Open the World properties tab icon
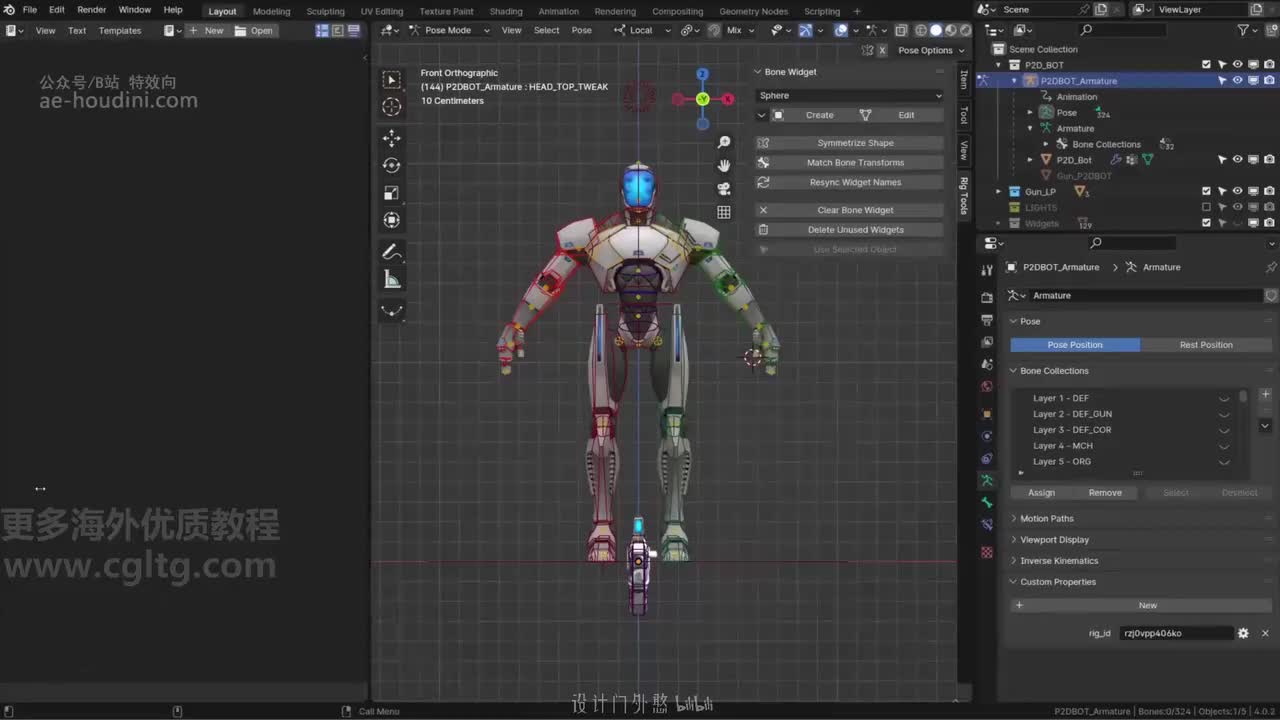 pos(987,387)
